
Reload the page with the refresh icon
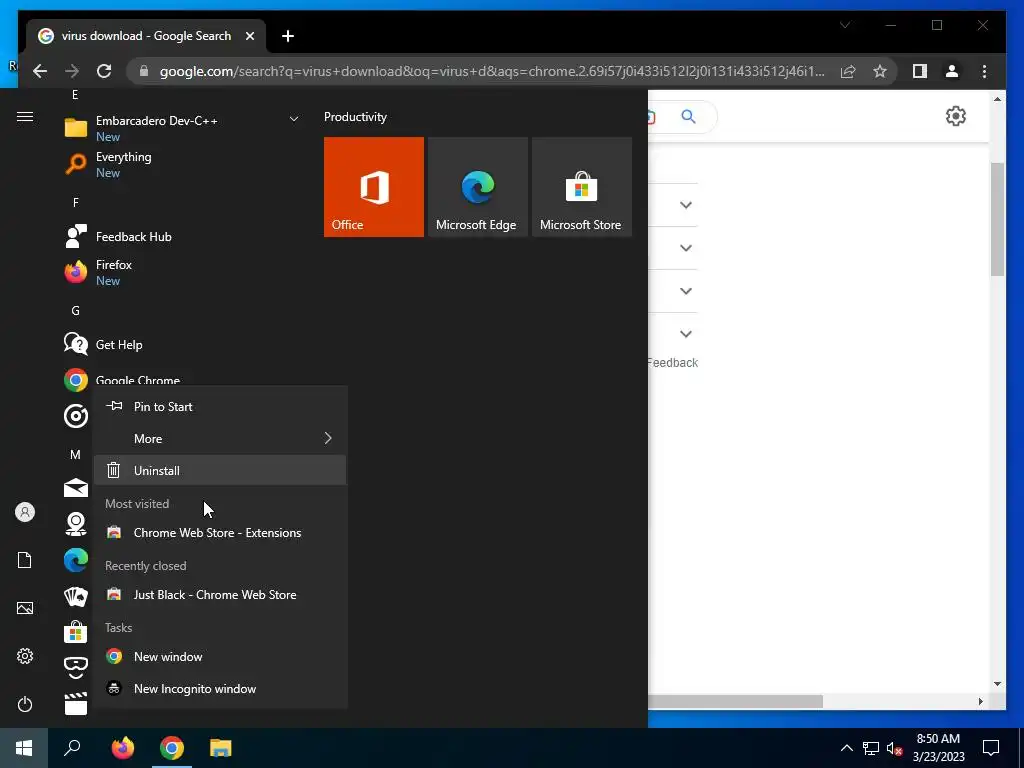[x=104, y=71]
